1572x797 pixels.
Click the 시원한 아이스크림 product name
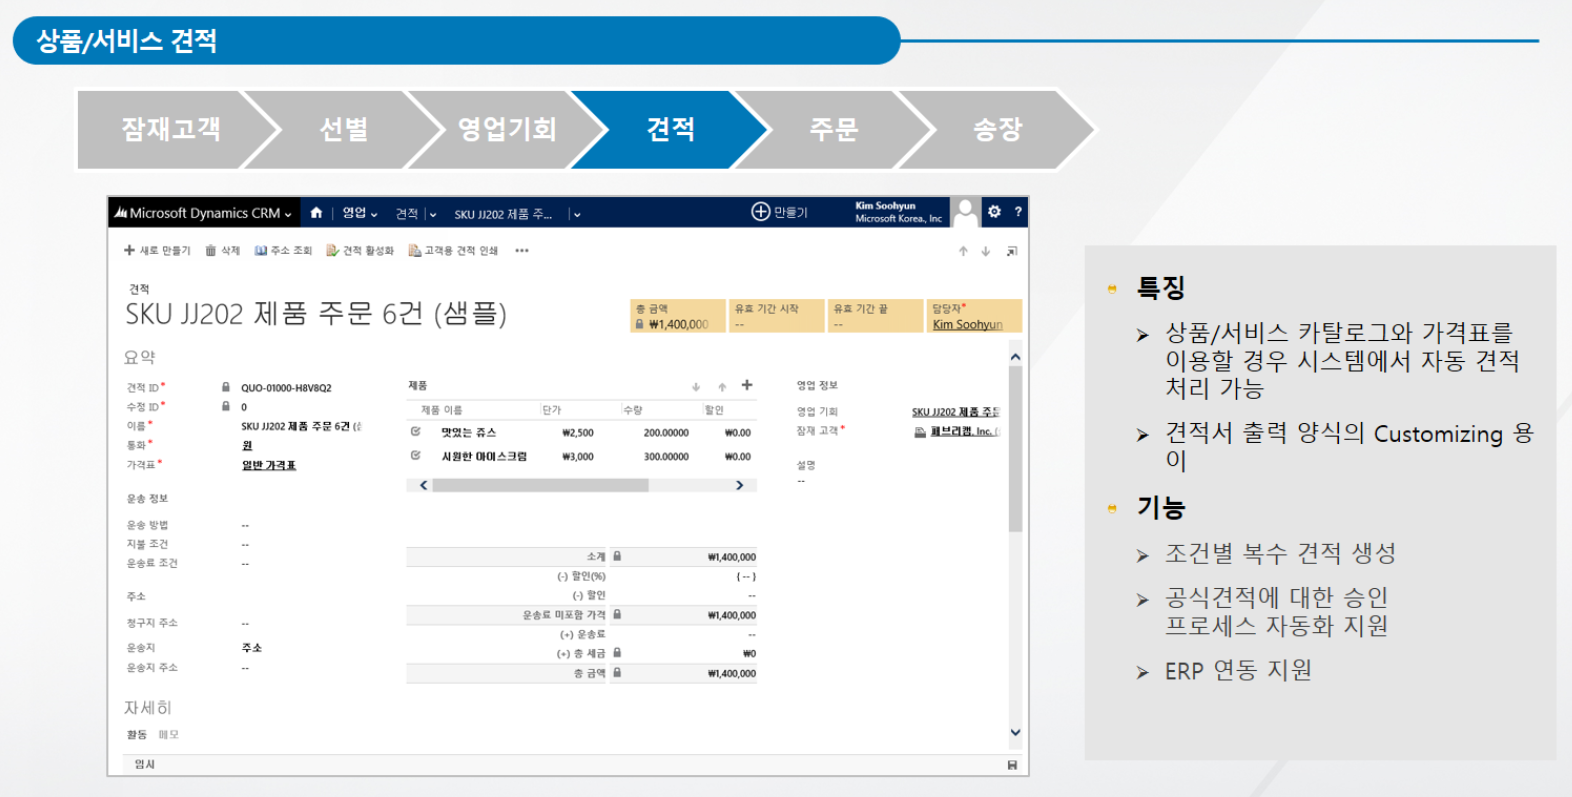pos(484,456)
